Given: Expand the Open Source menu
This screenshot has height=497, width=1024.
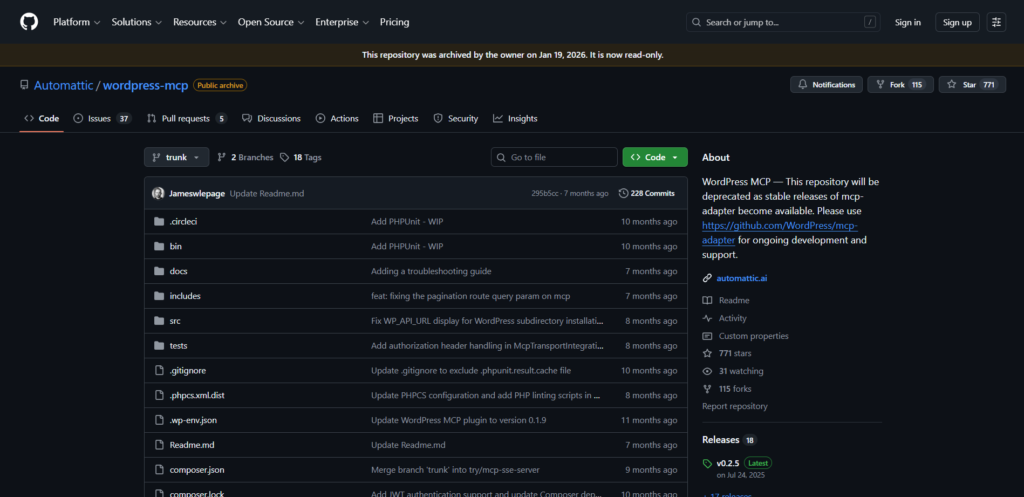Looking at the screenshot, I should (270, 22).
